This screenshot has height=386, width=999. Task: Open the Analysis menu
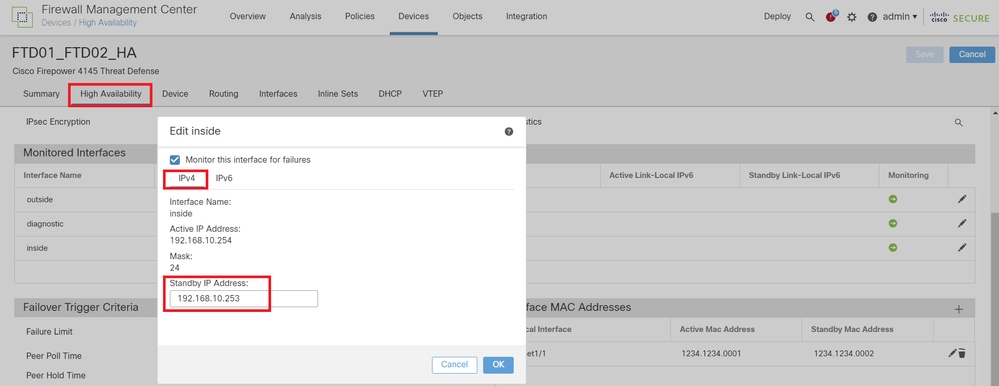[305, 17]
